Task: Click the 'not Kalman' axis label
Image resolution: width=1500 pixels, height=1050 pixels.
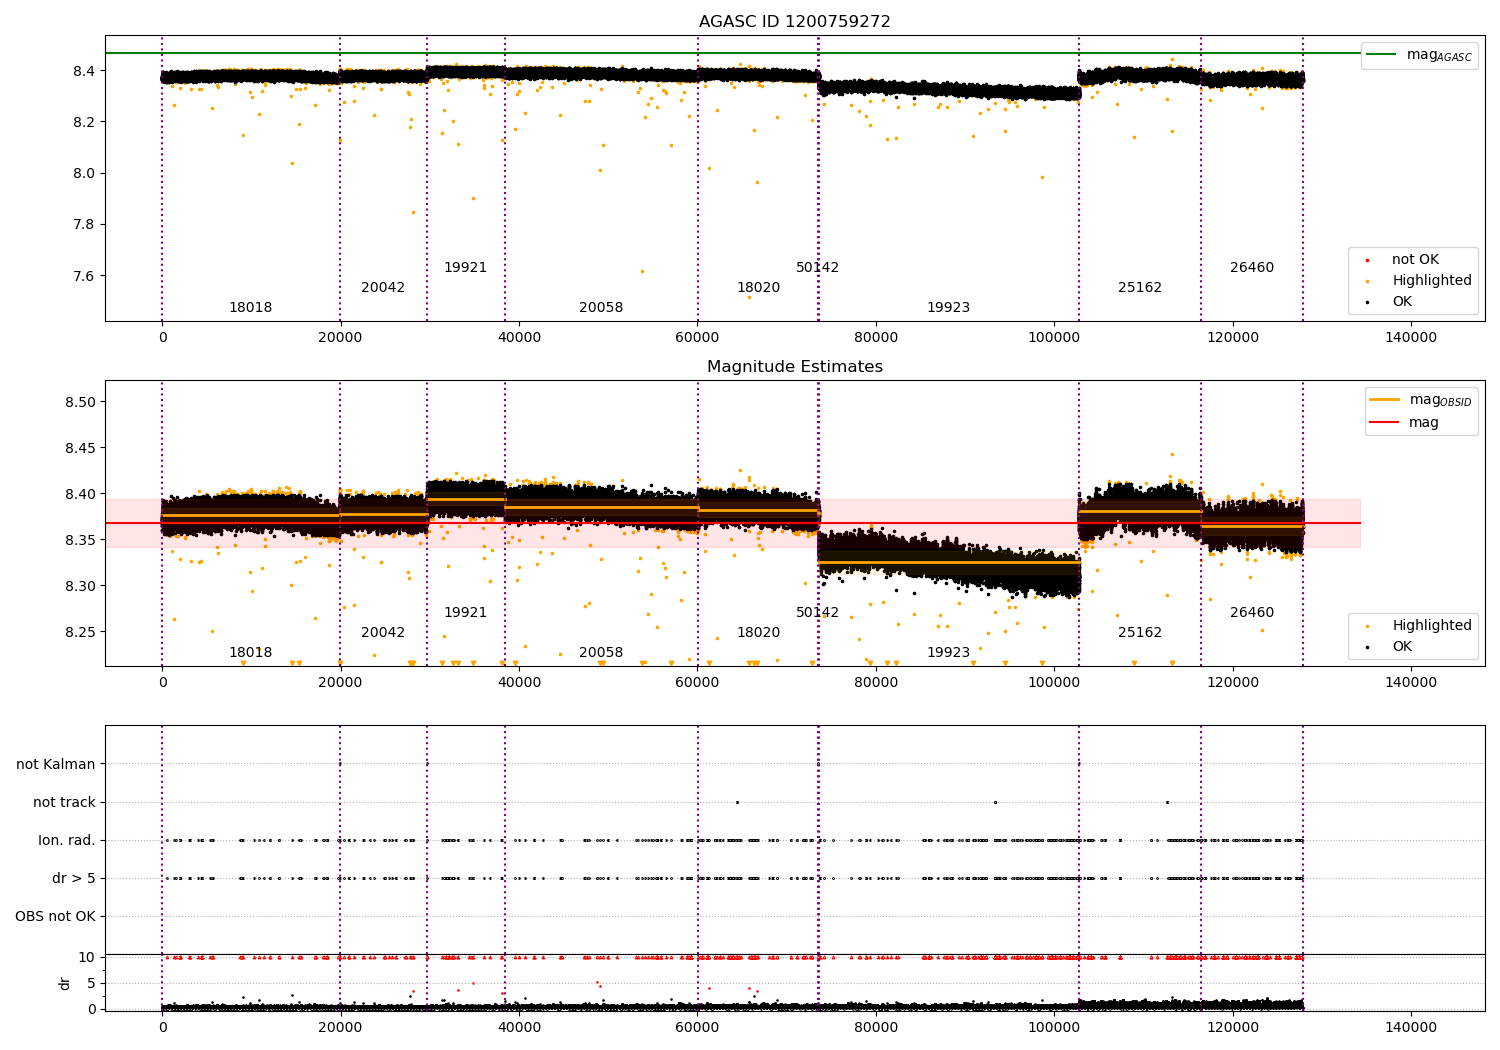Action: (x=56, y=764)
